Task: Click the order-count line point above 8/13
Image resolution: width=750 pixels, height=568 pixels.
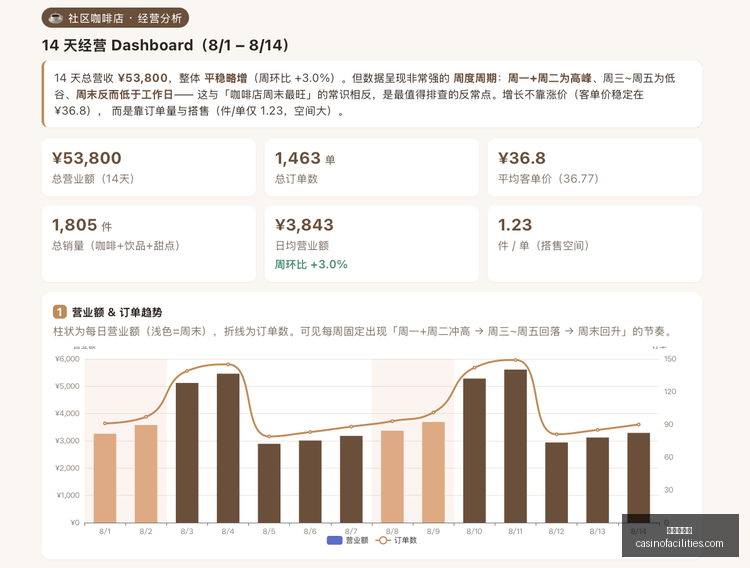Action: (597, 430)
